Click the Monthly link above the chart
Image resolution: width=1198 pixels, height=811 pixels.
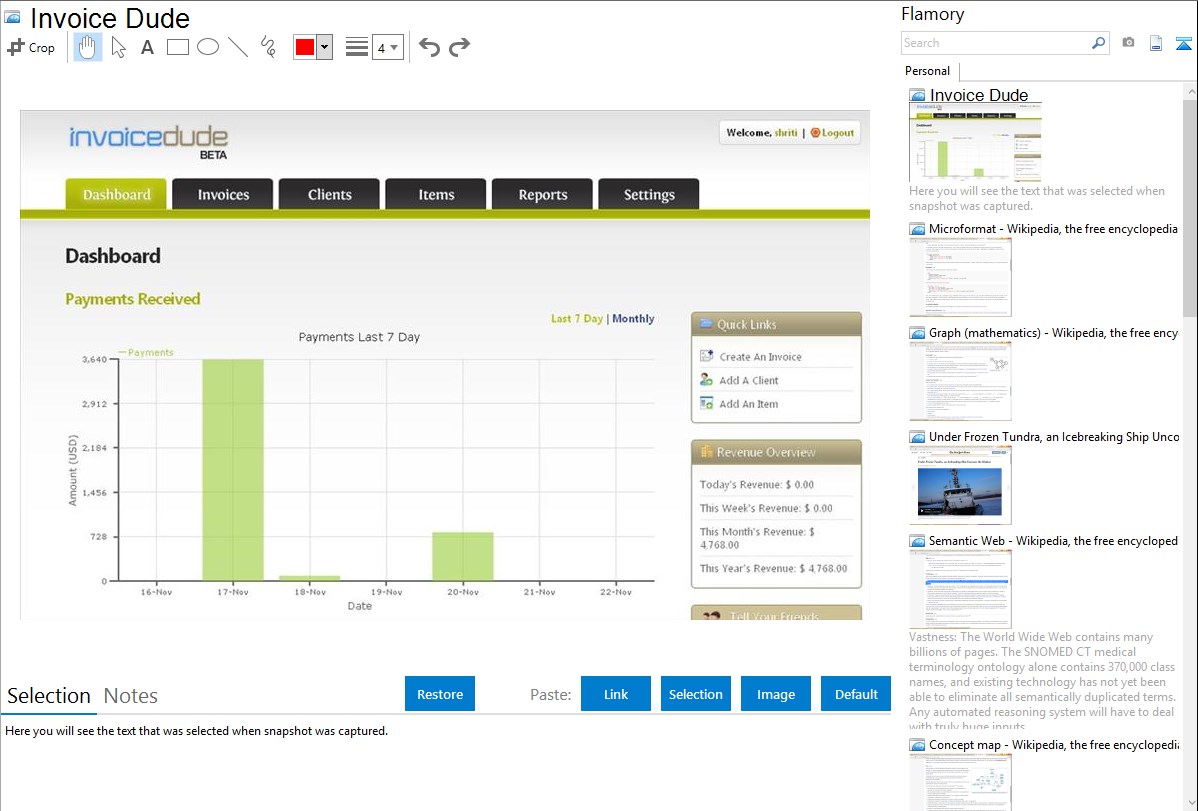click(633, 319)
